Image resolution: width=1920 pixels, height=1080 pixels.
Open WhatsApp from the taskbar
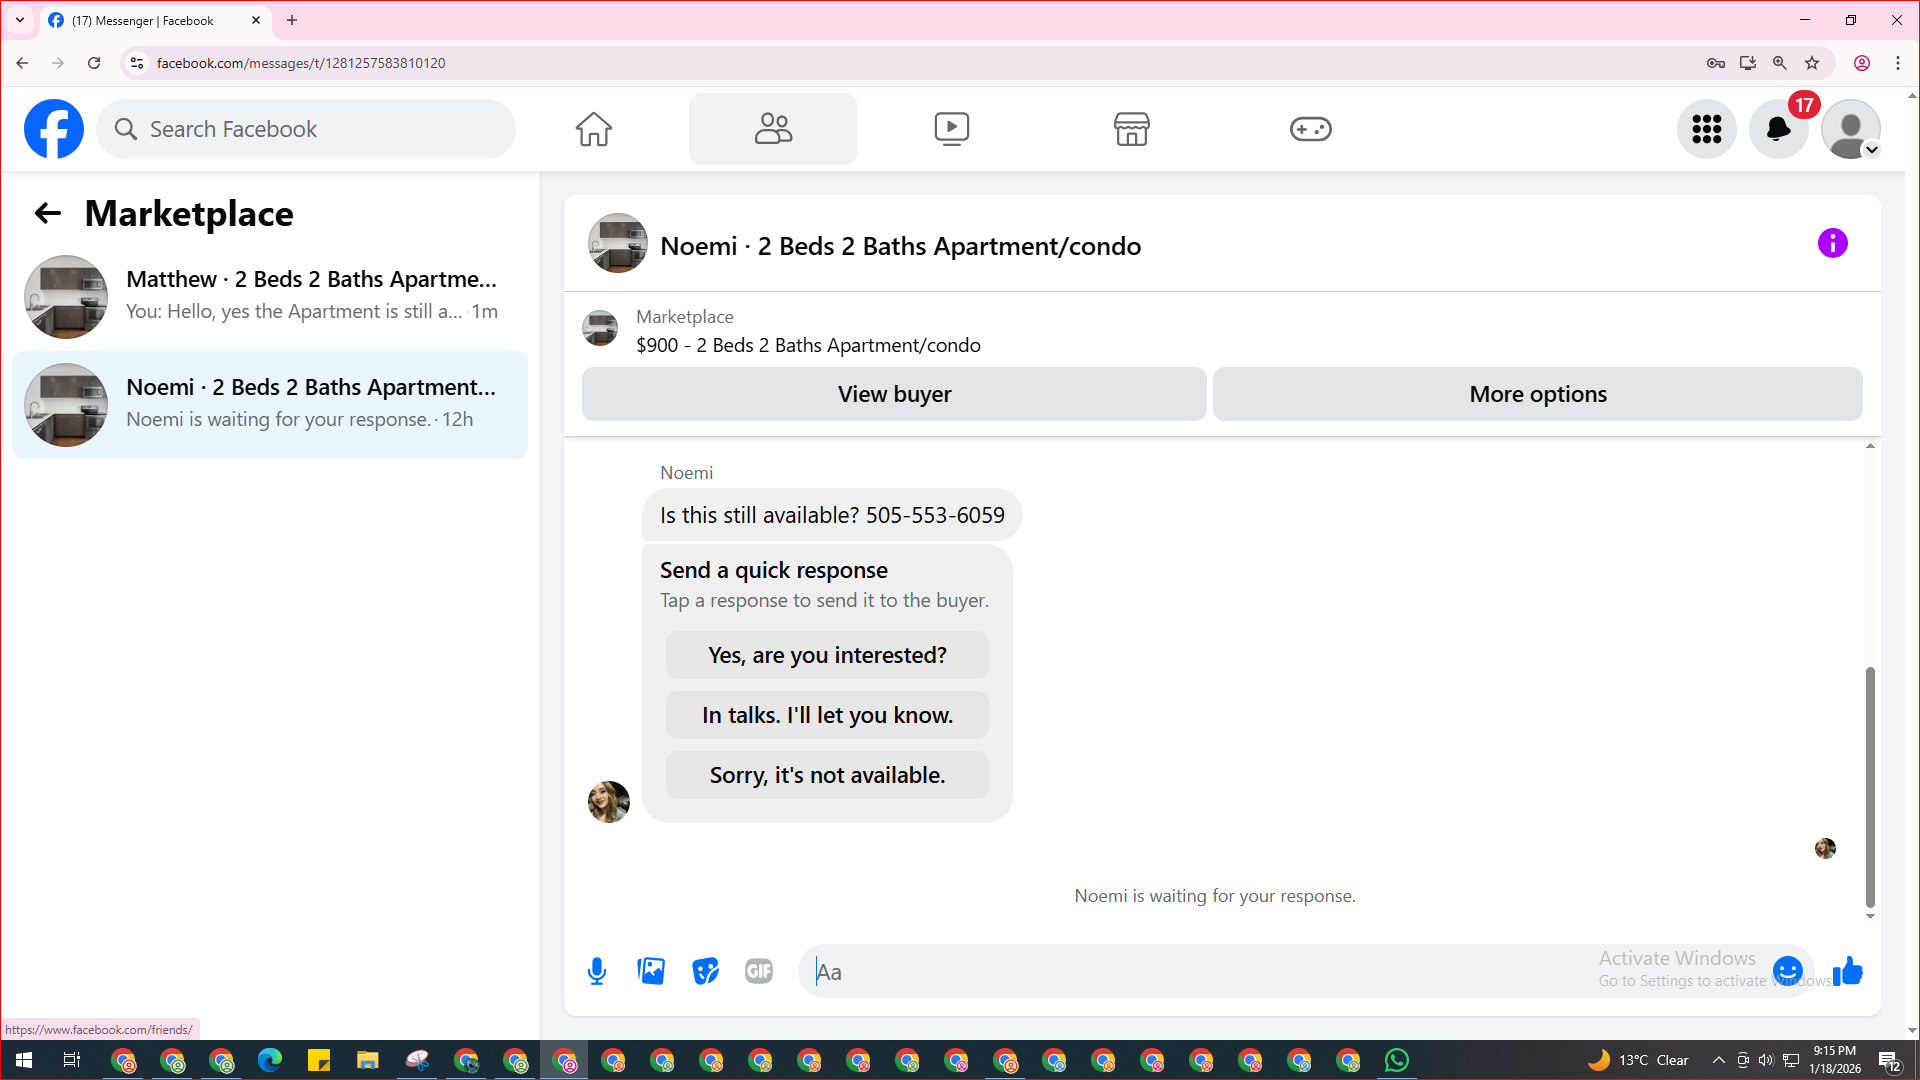tap(1397, 1060)
